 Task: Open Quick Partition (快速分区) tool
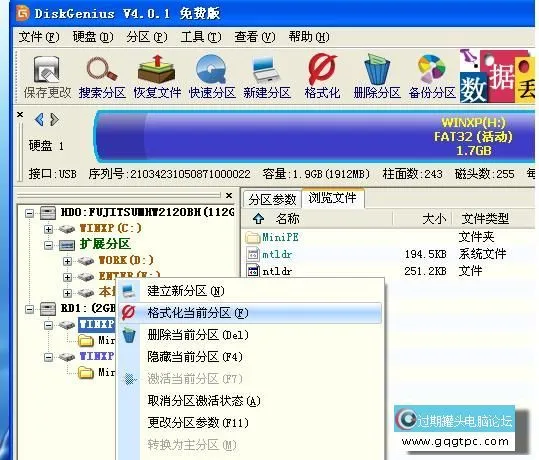click(212, 77)
